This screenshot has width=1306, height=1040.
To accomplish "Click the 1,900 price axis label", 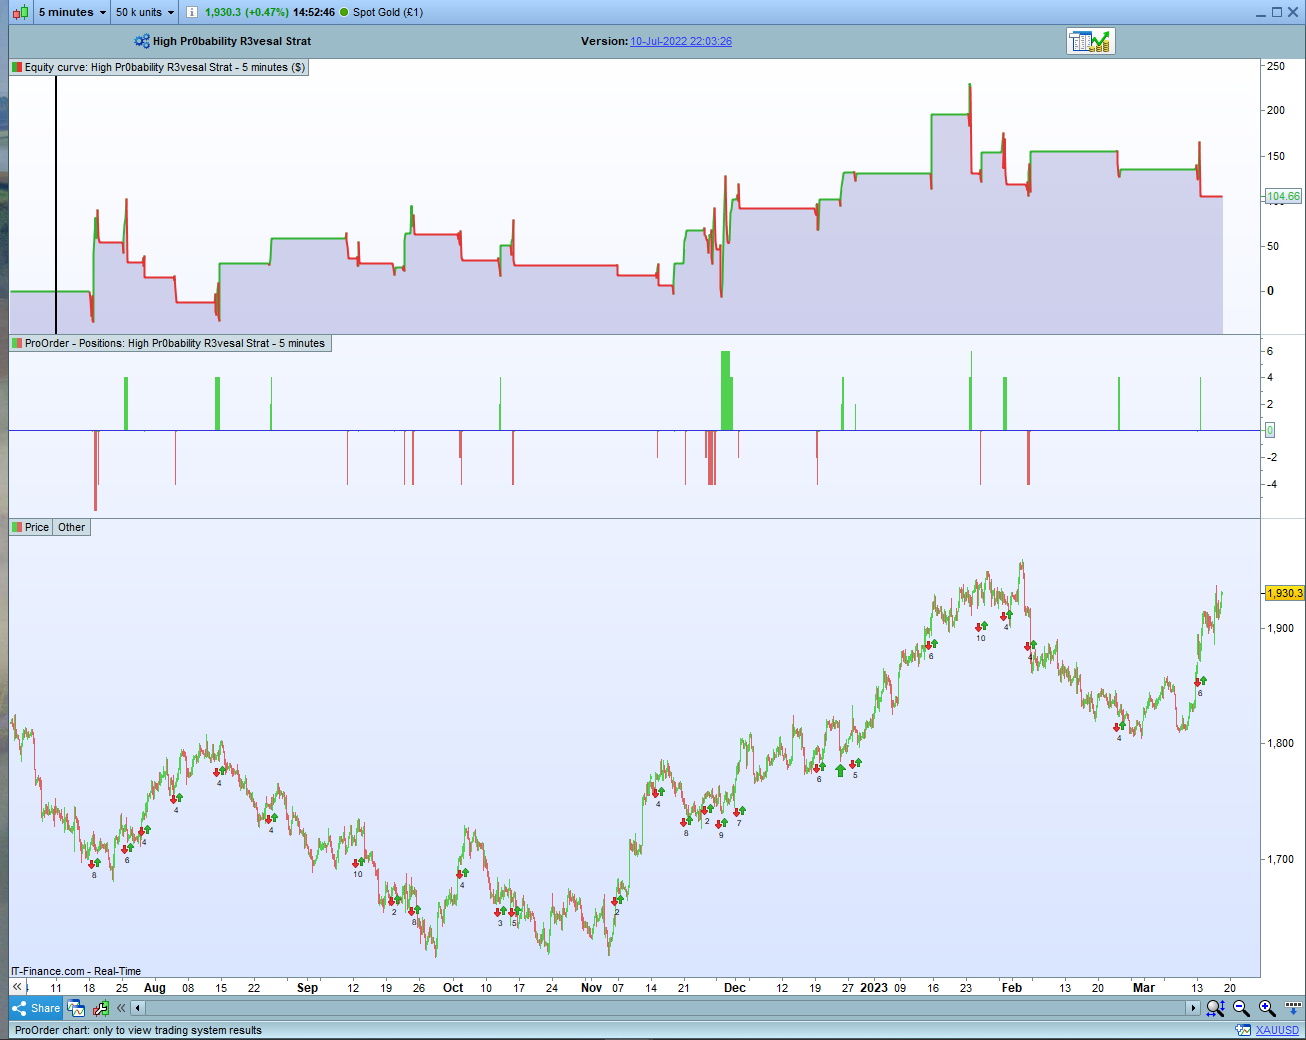I will tap(1281, 628).
